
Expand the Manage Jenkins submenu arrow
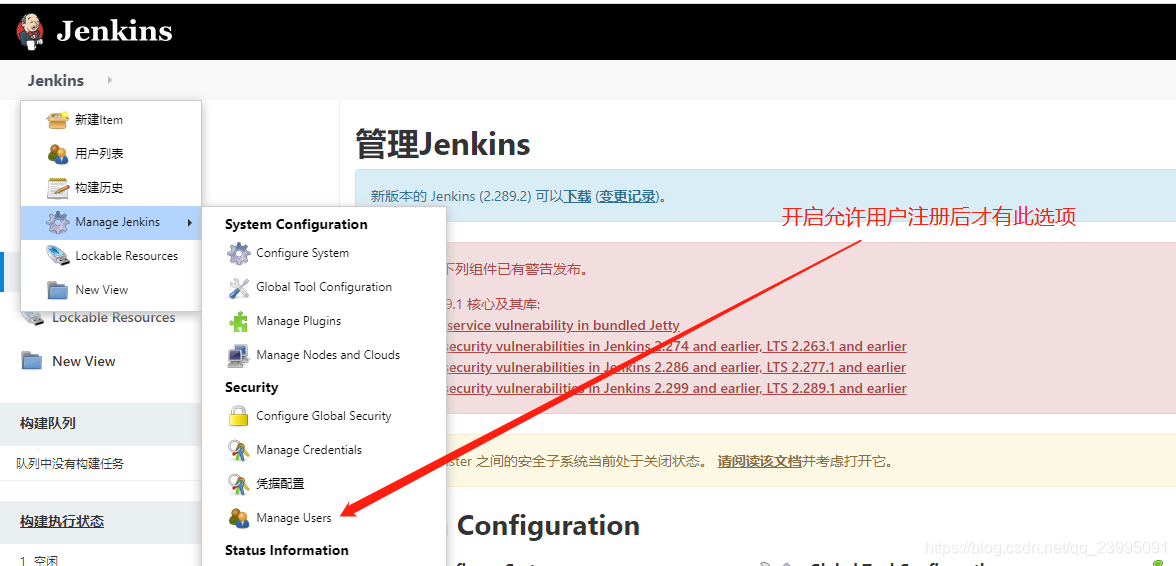tap(190, 223)
